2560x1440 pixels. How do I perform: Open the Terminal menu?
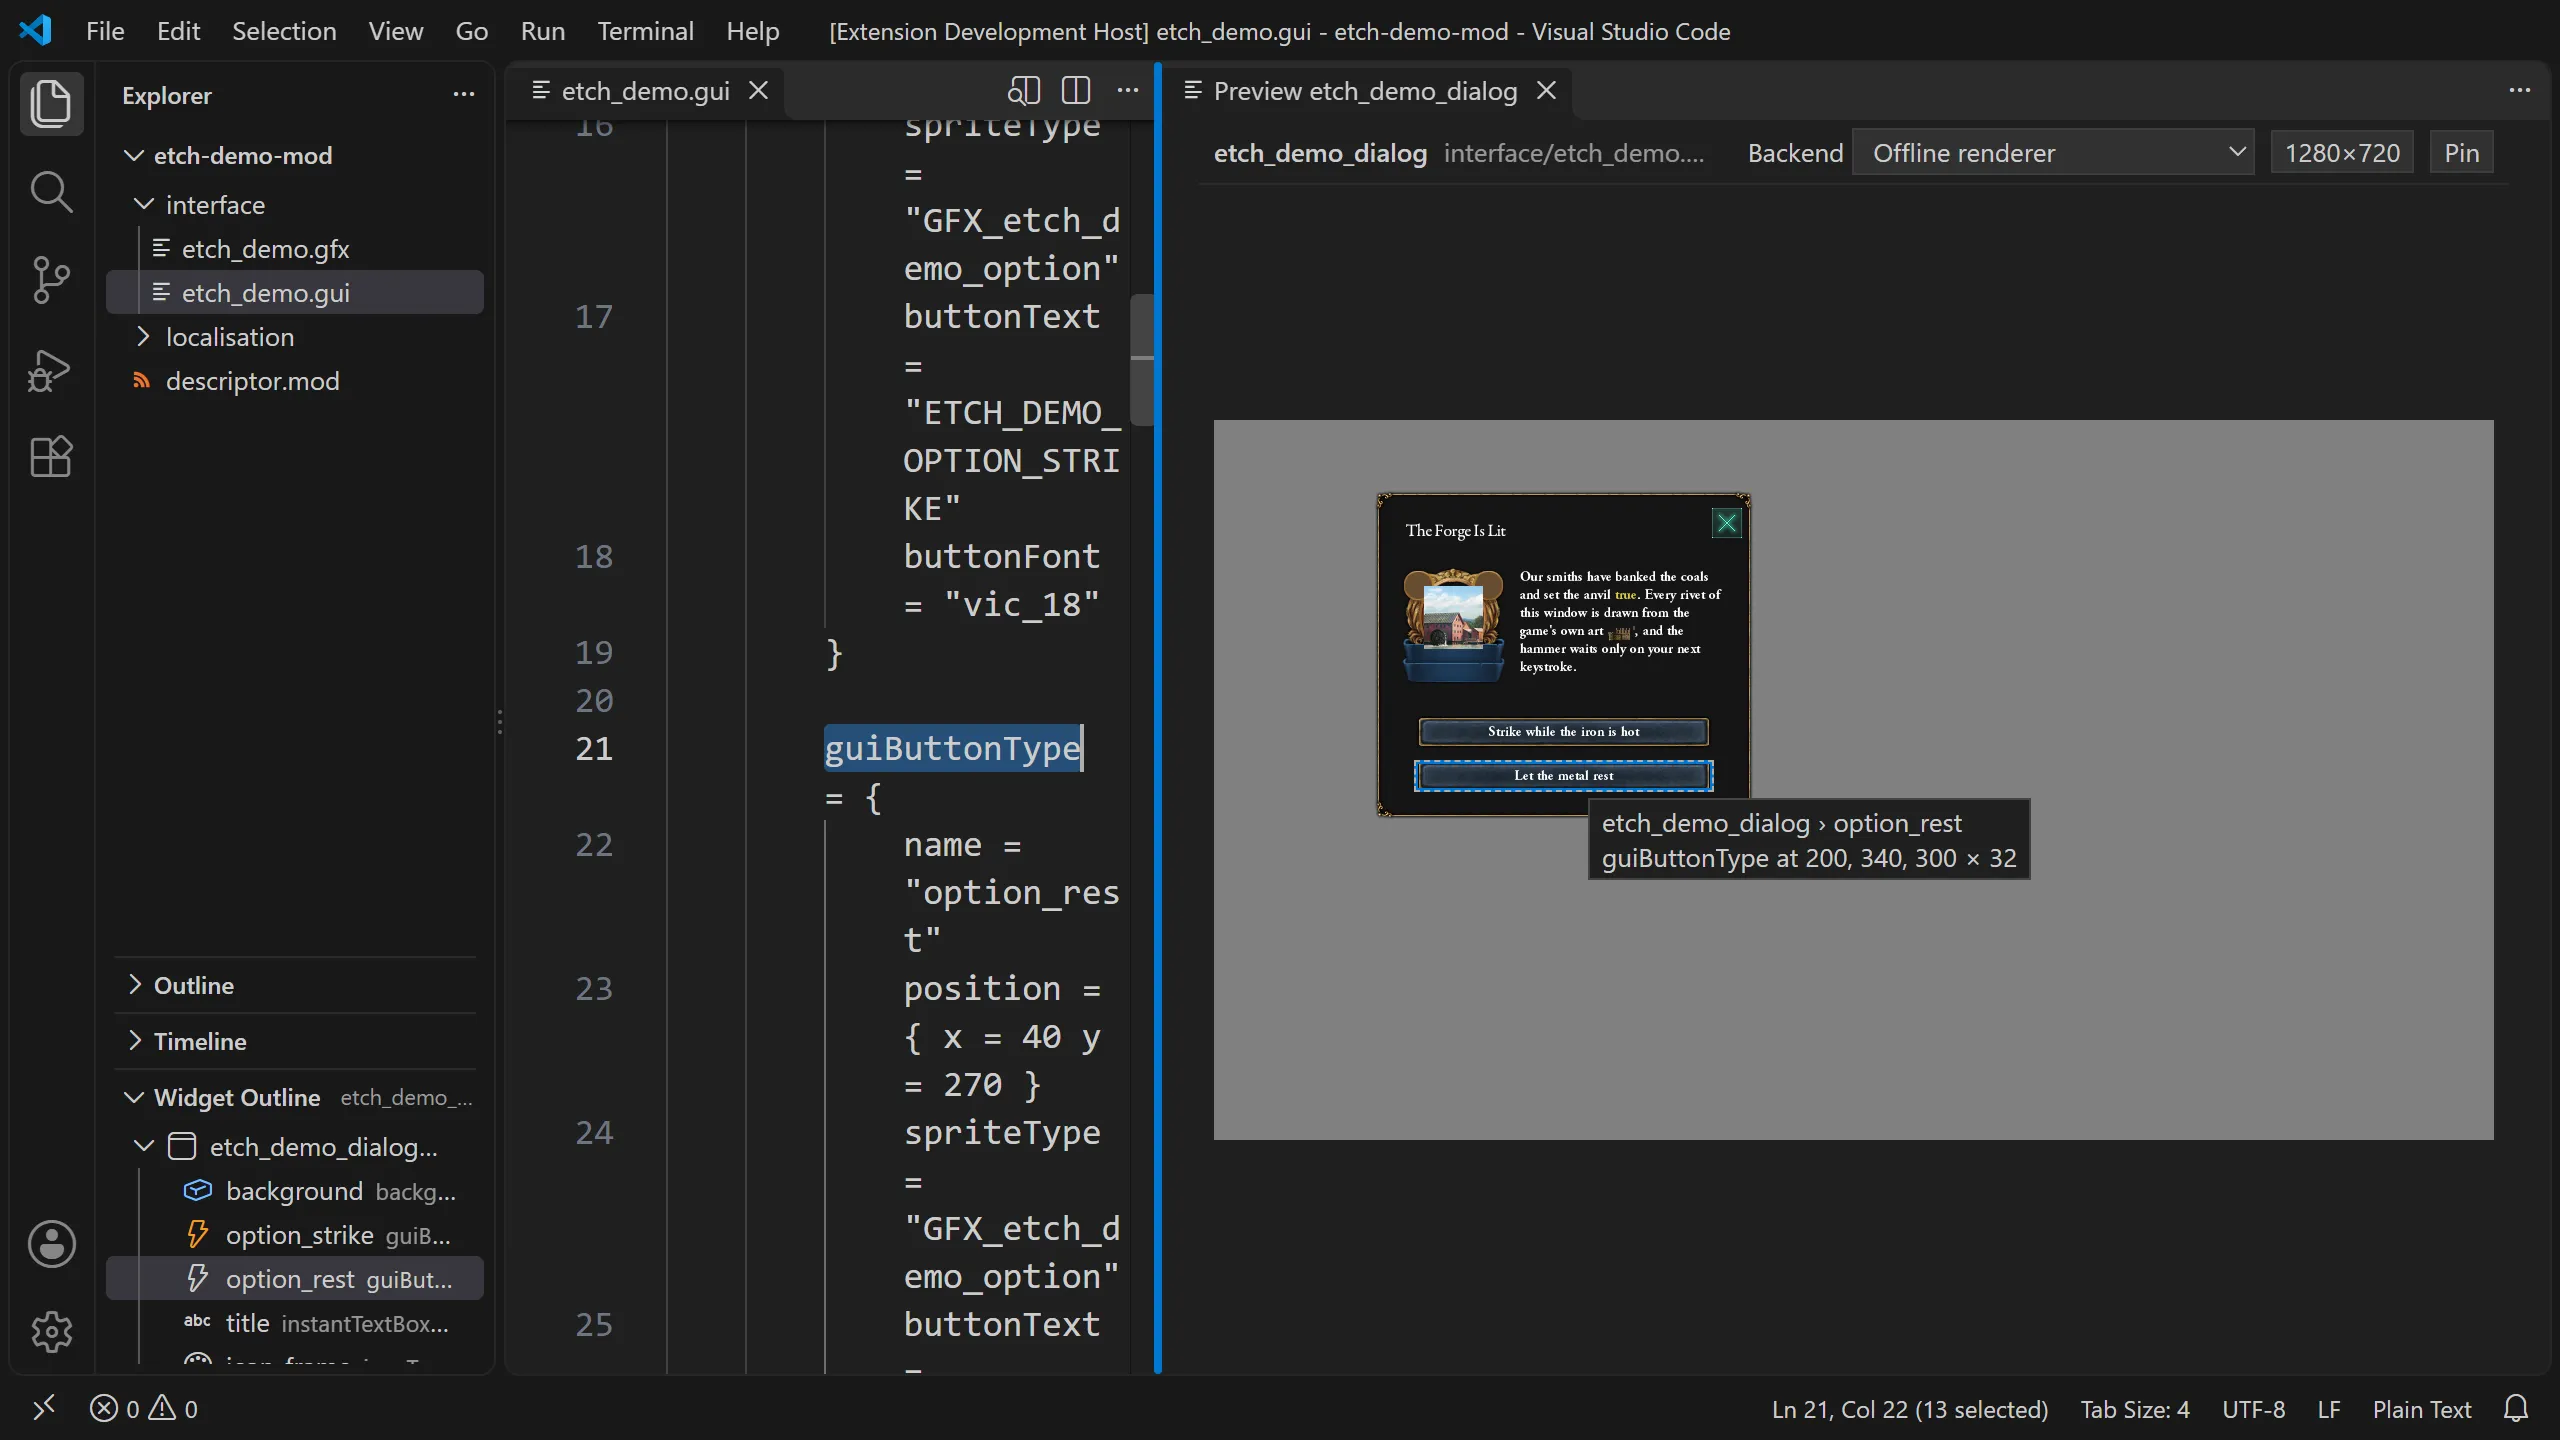[645, 31]
